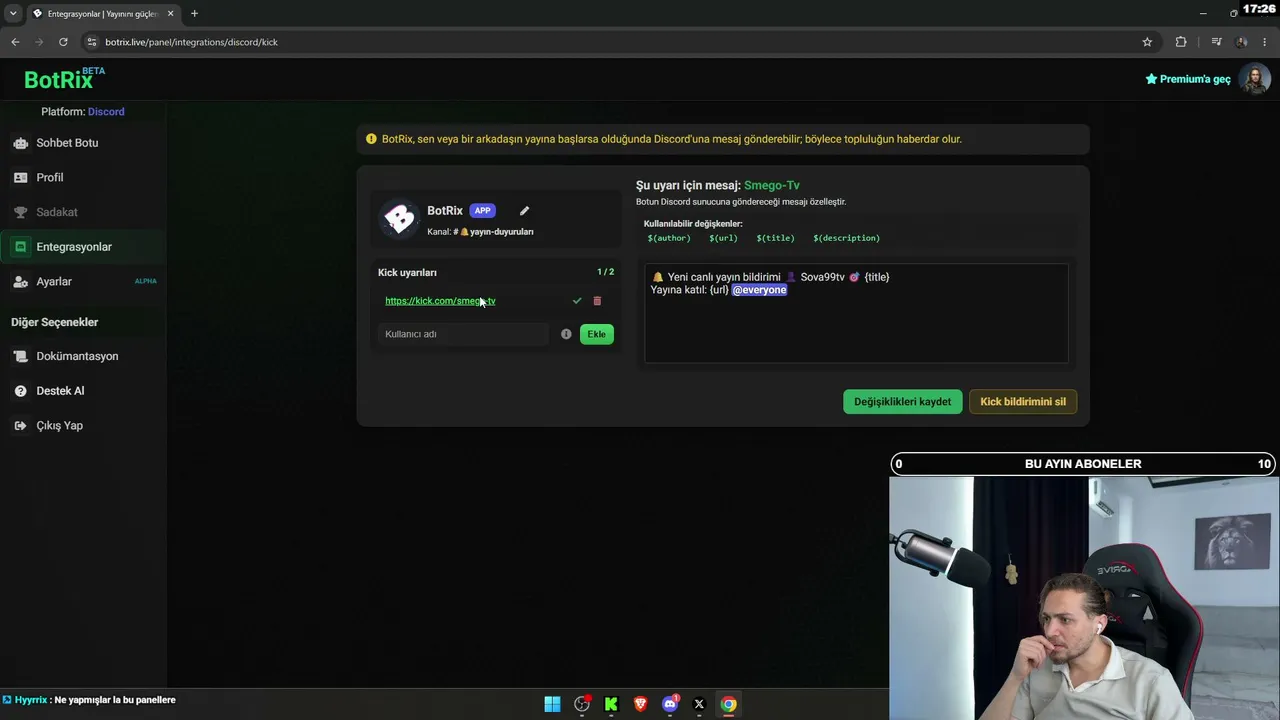Viewport: 1280px width, 720px height.
Task: Open the media controls icon in toolbar
Action: coord(1216,42)
